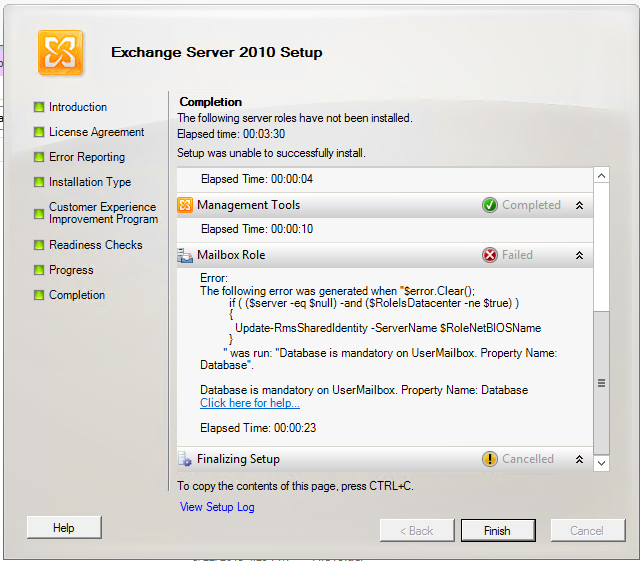Click the Mailbox Role header row
The height and width of the screenshot is (561, 640).
coord(385,255)
